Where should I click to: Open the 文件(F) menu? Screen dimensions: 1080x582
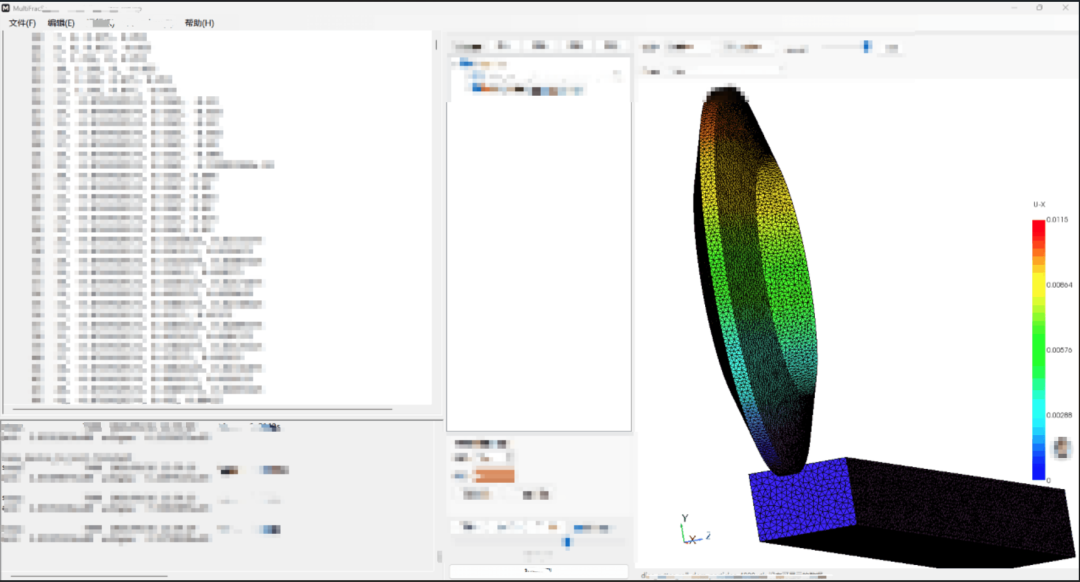pyautogui.click(x=22, y=23)
